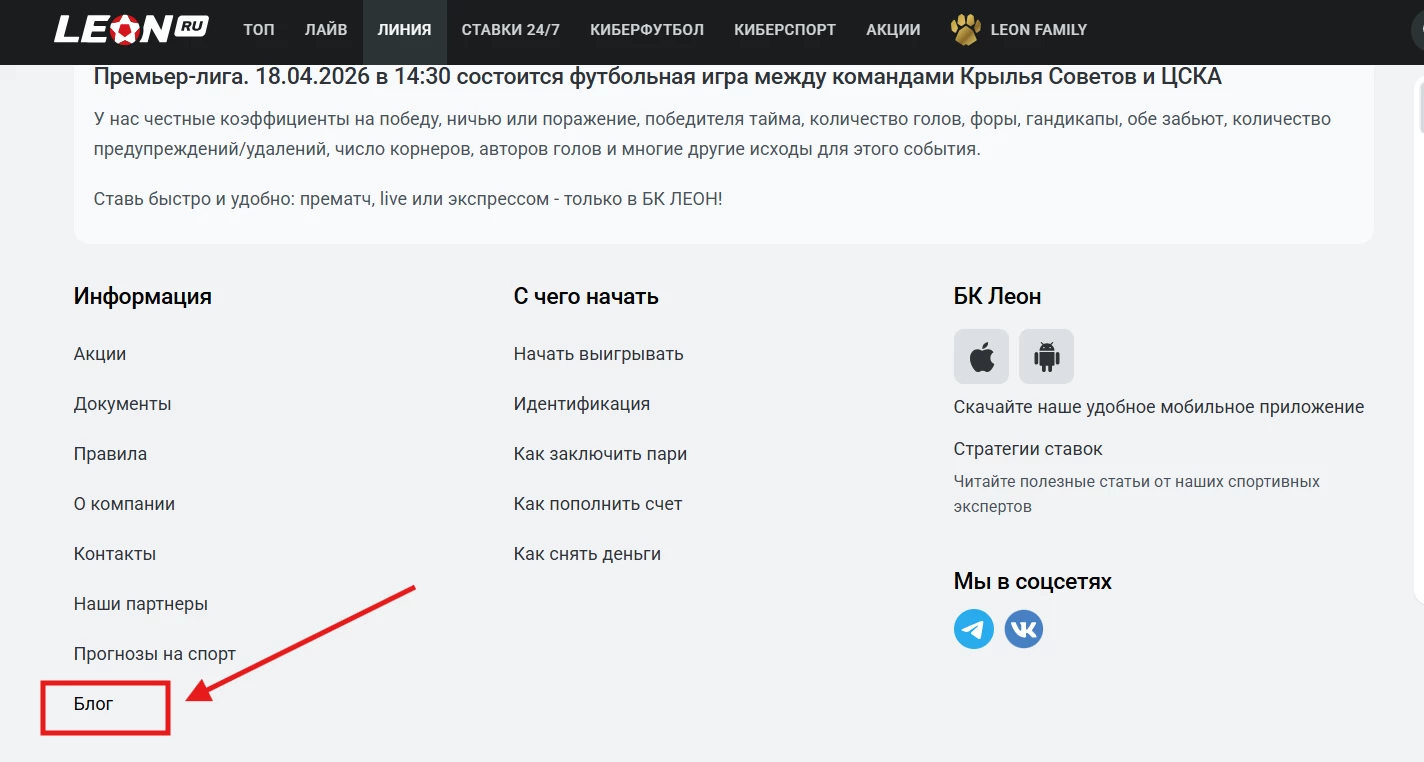Image resolution: width=1424 pixels, height=762 pixels.
Task: Open Прогнозы на спорт link
Action: click(x=155, y=654)
